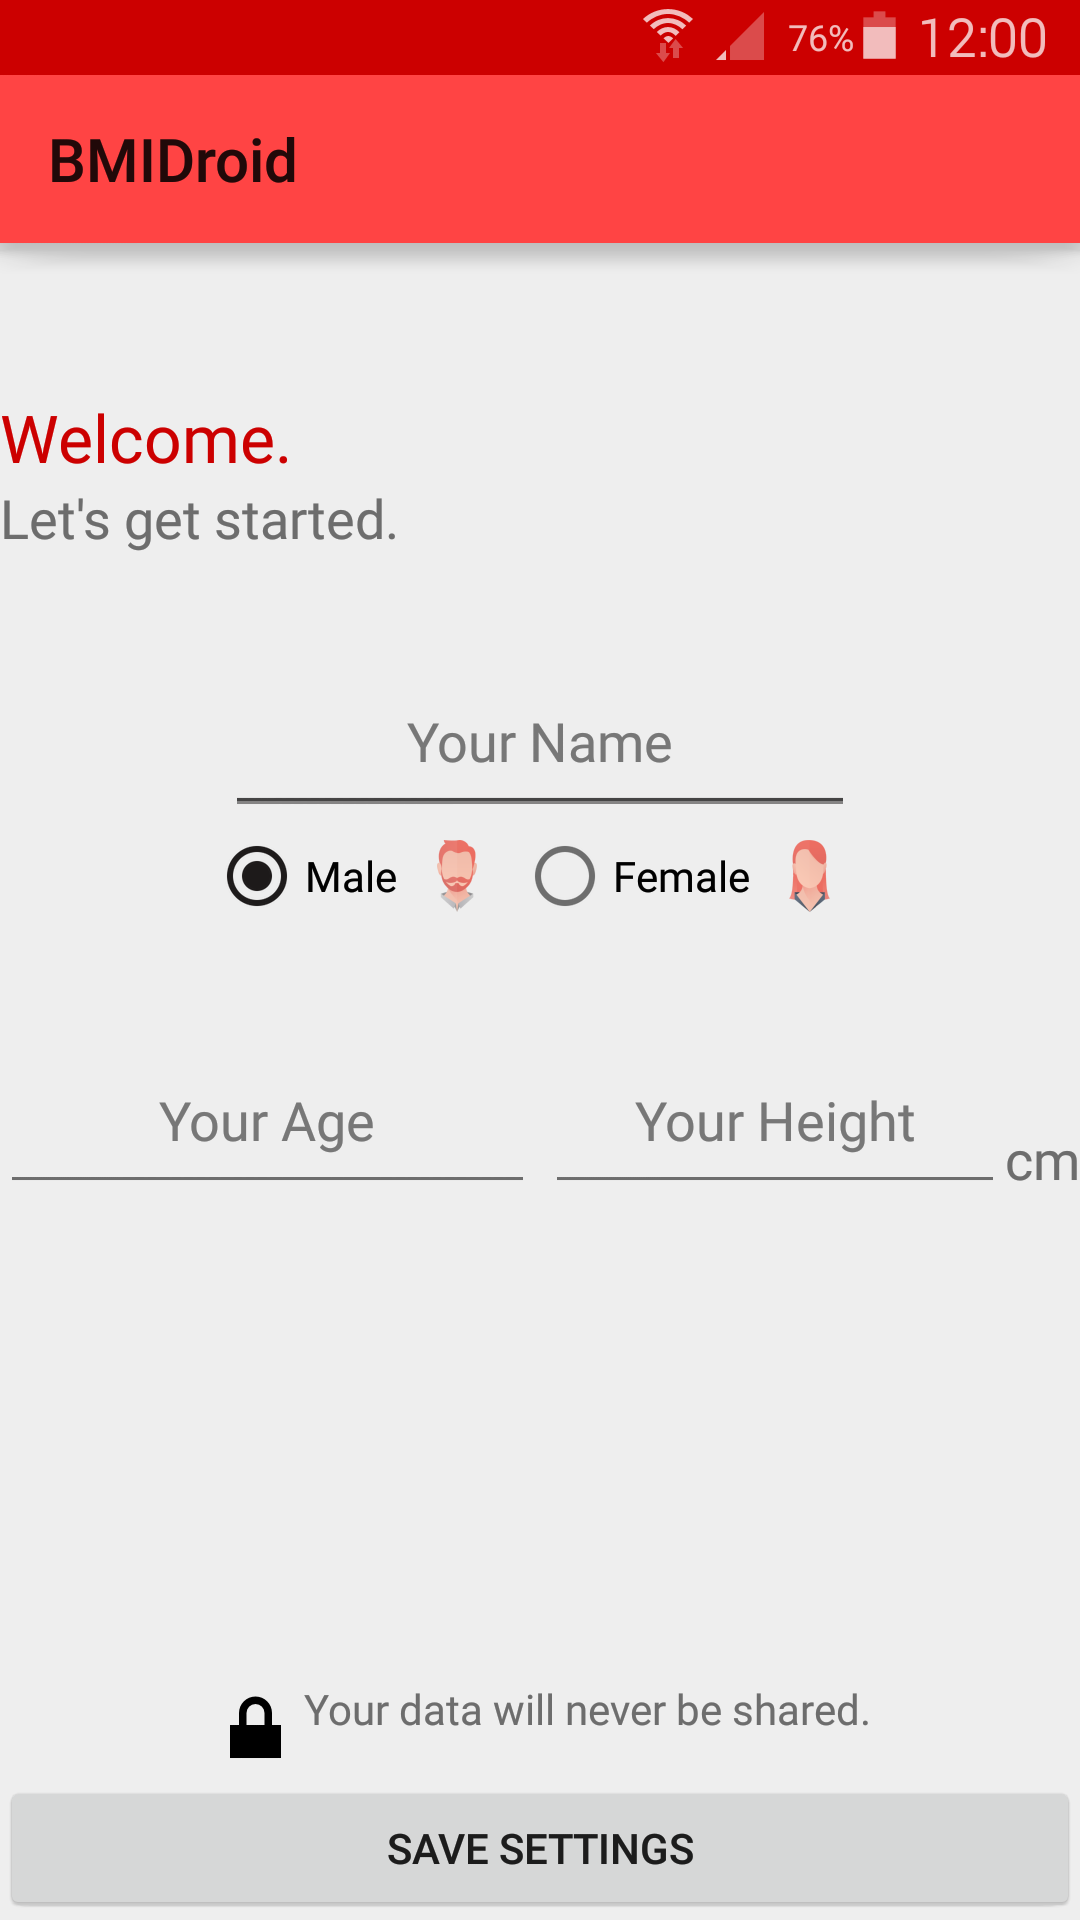The height and width of the screenshot is (1920, 1080).
Task: Tap the cm unit label
Action: (x=1041, y=1163)
